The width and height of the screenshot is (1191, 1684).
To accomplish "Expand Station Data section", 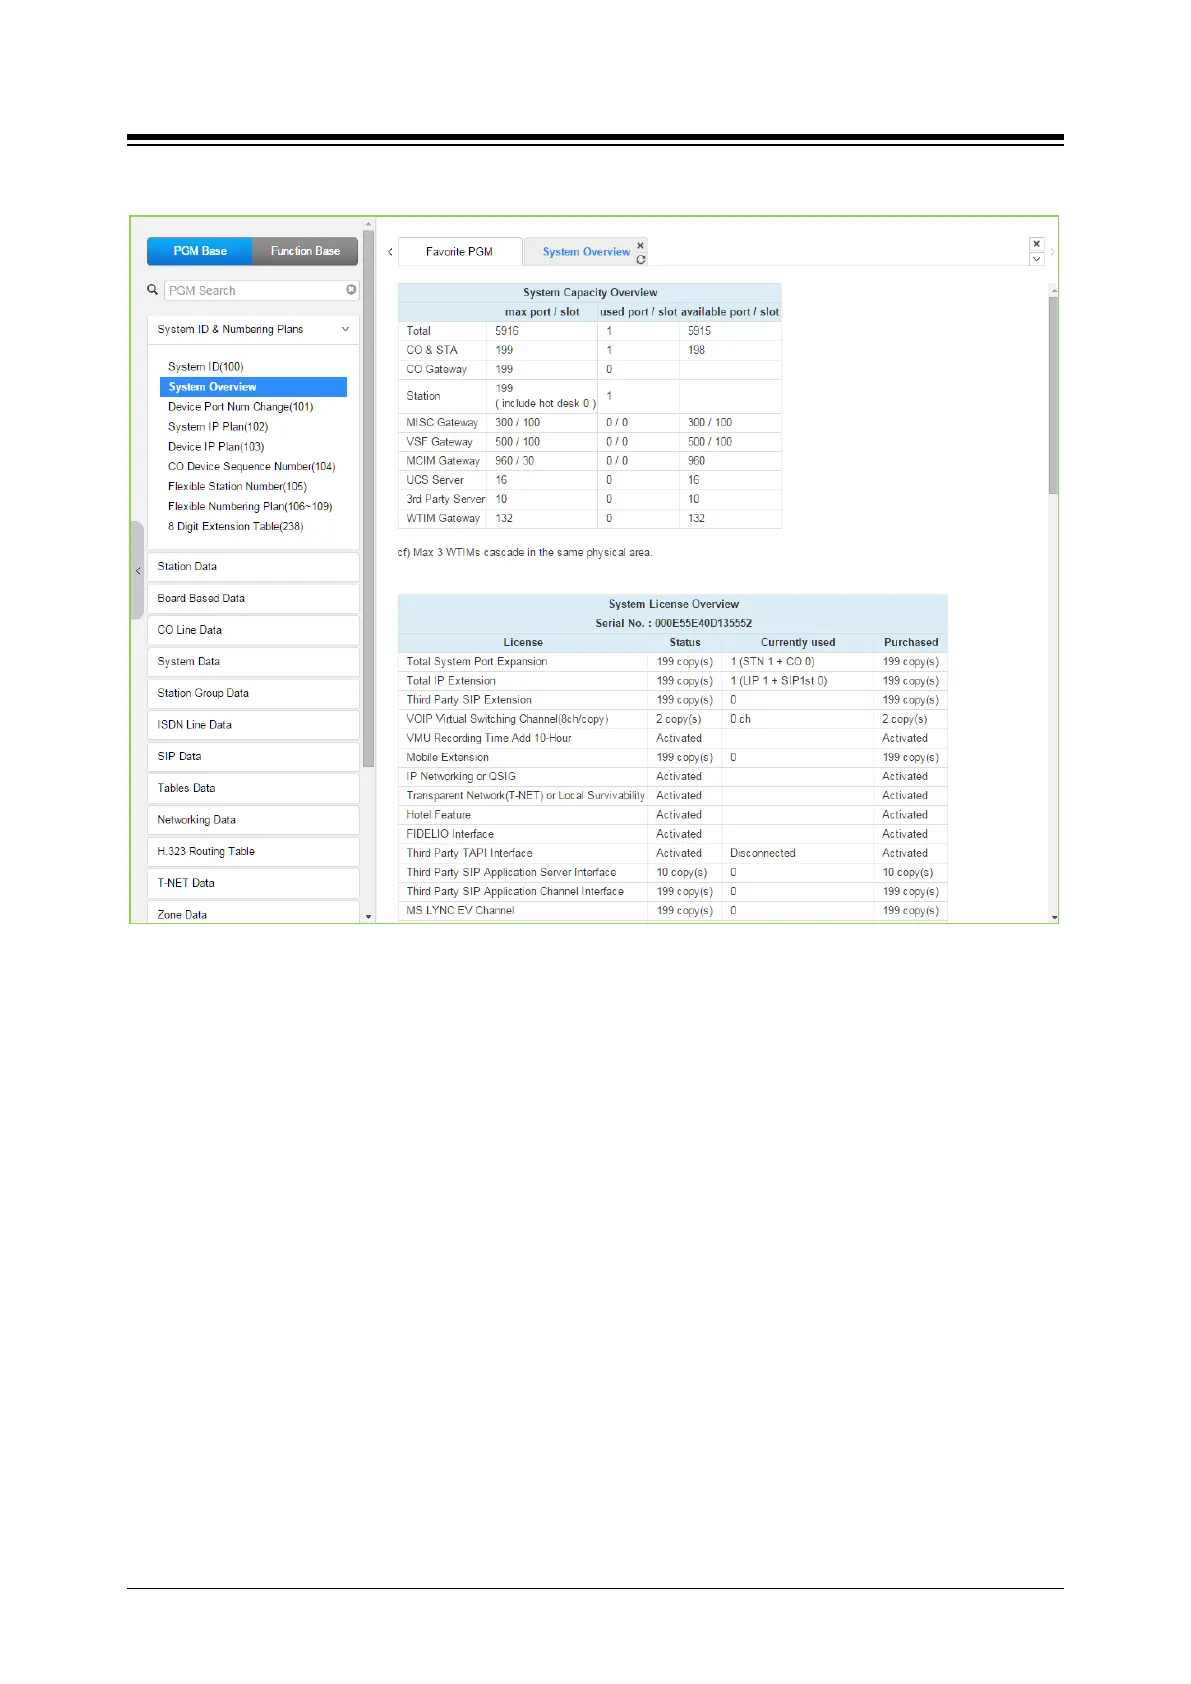I will tap(253, 567).
